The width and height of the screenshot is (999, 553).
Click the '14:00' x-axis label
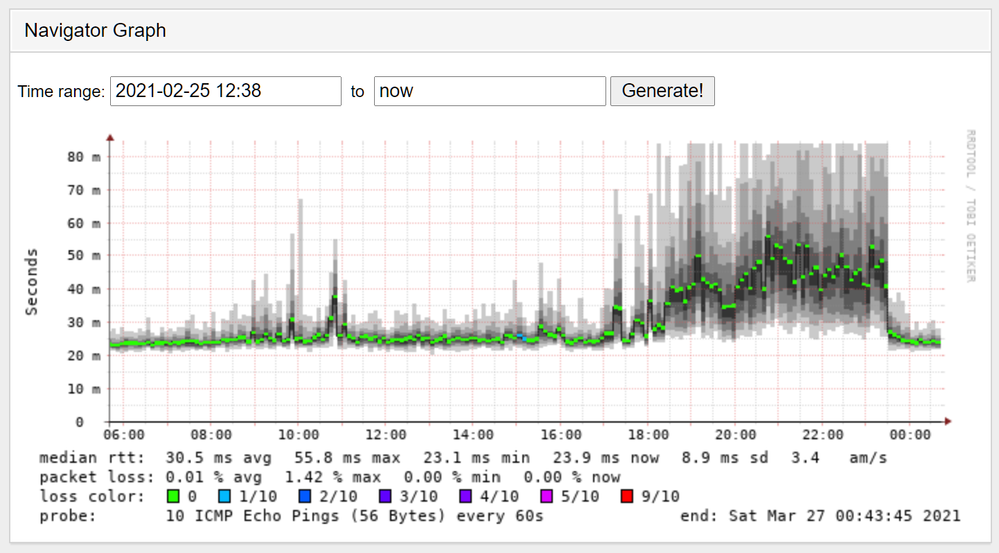tap(473, 435)
